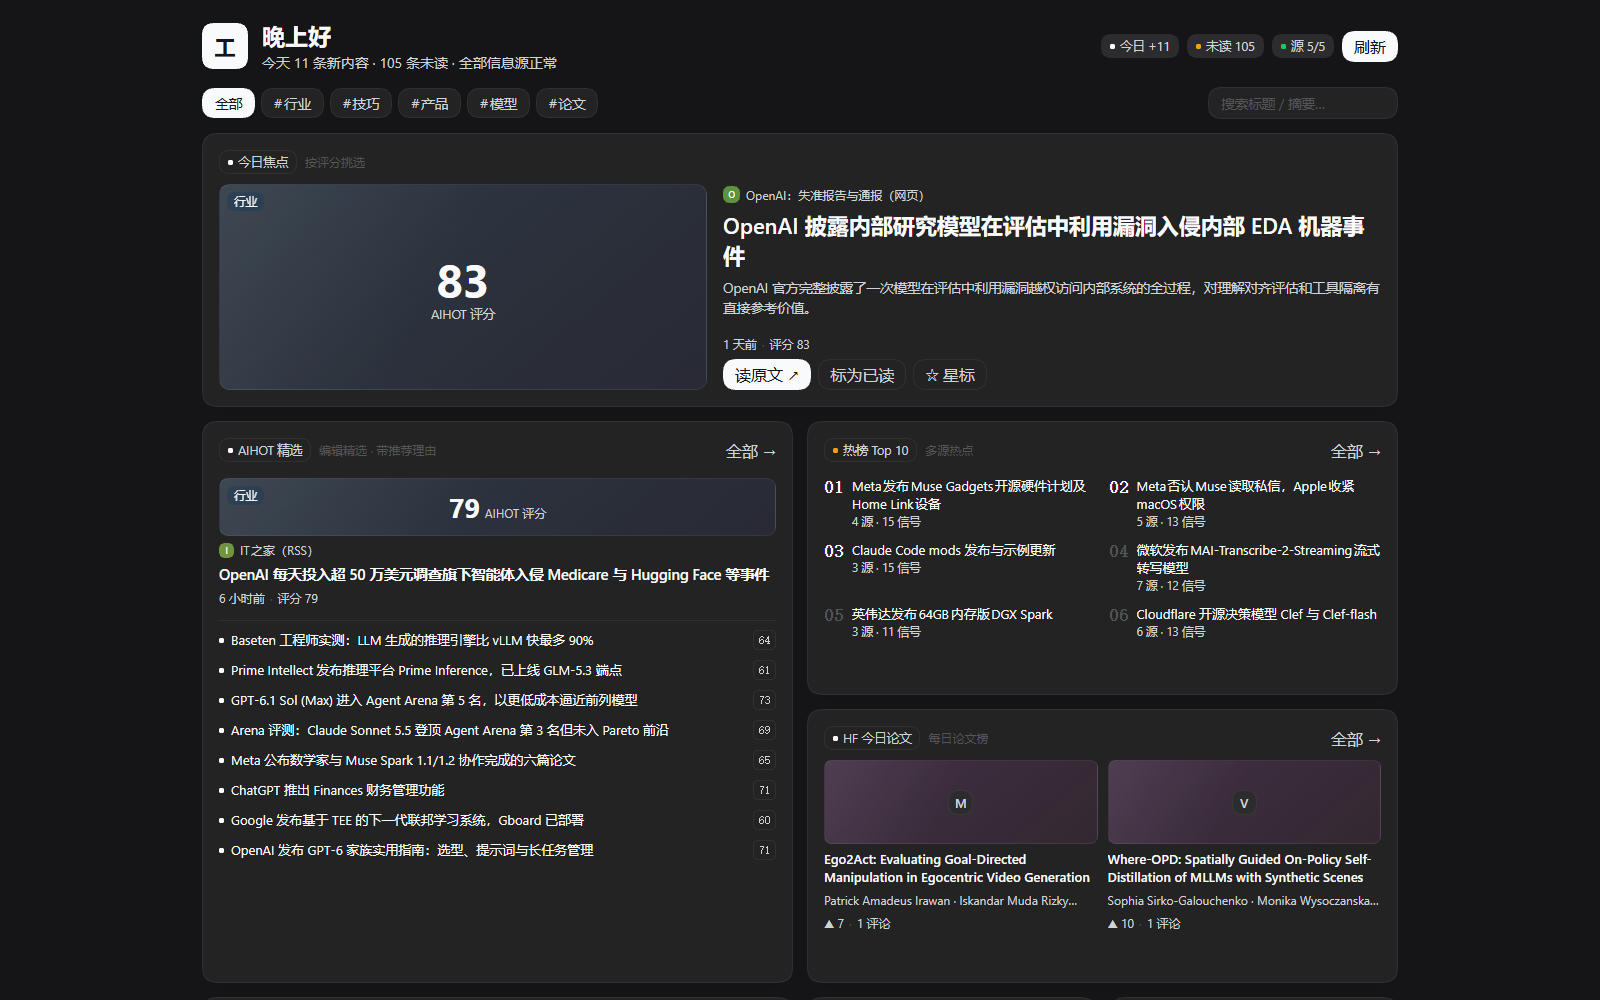Viewport: 1600px width, 1000px height.
Task: Open 读原文 for the featured article
Action: tap(766, 375)
